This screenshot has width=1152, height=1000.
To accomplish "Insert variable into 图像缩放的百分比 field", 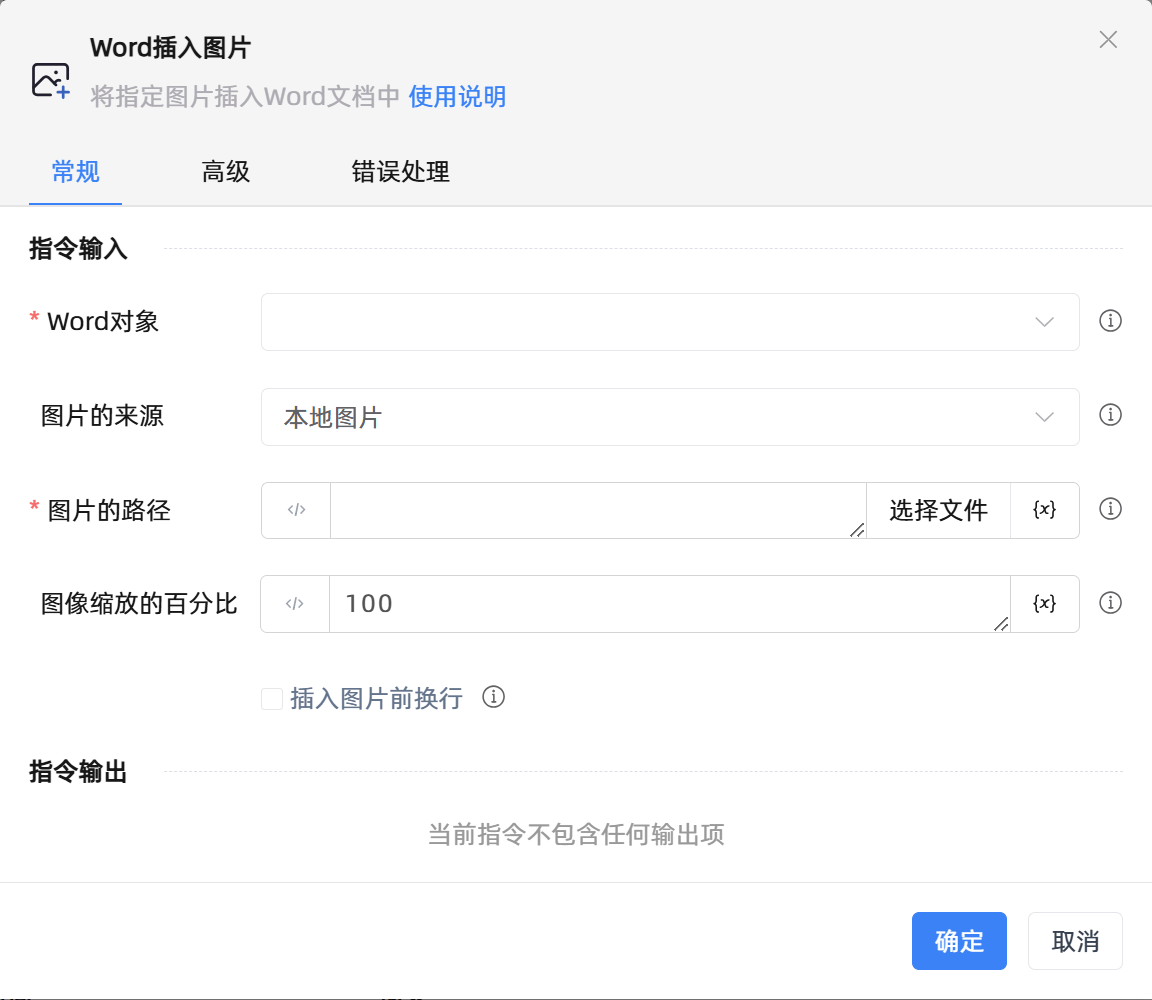I will coord(1044,604).
